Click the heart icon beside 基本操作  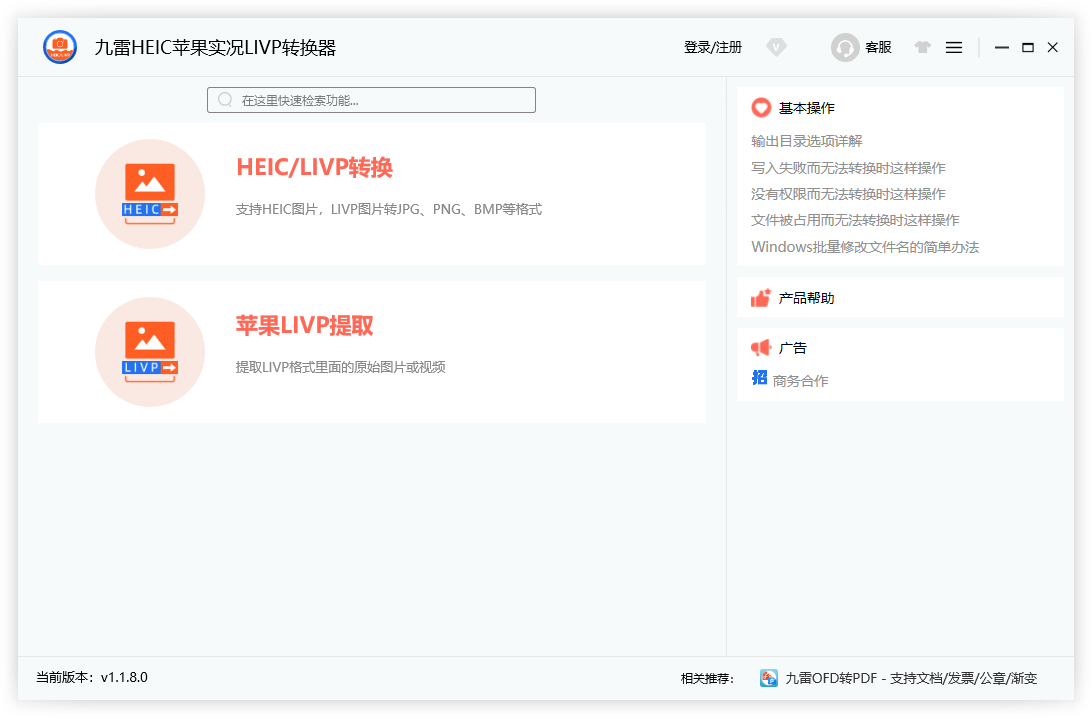[761, 107]
